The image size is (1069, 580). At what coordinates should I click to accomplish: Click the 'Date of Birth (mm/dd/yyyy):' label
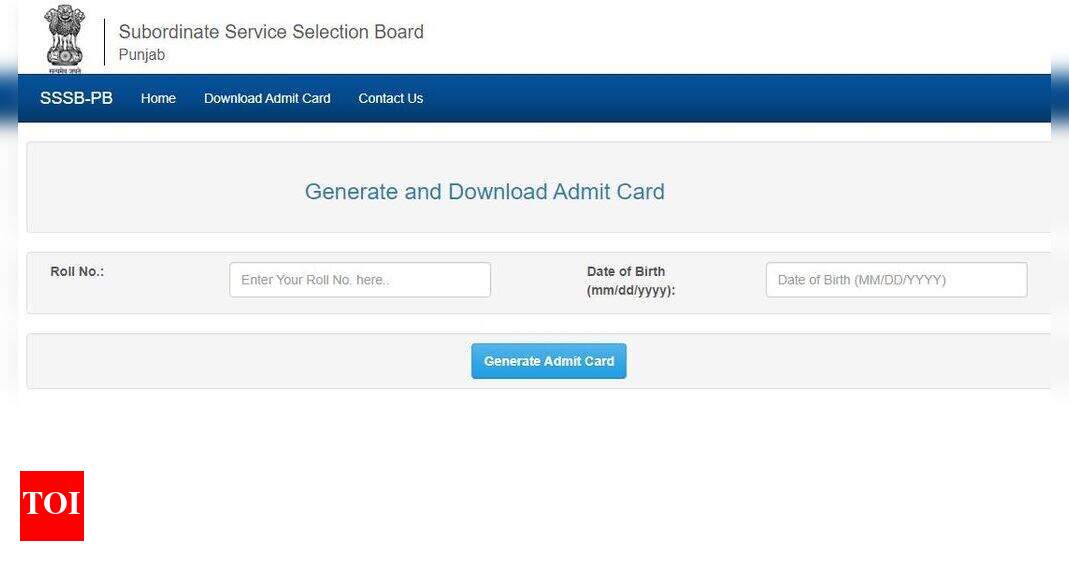(631, 281)
